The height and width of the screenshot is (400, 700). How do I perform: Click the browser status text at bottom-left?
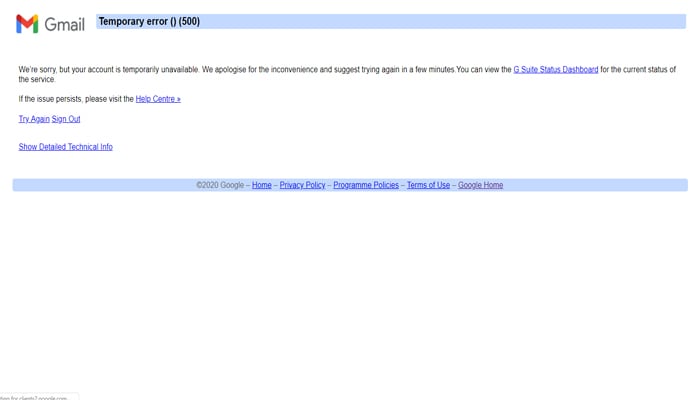coord(35,397)
